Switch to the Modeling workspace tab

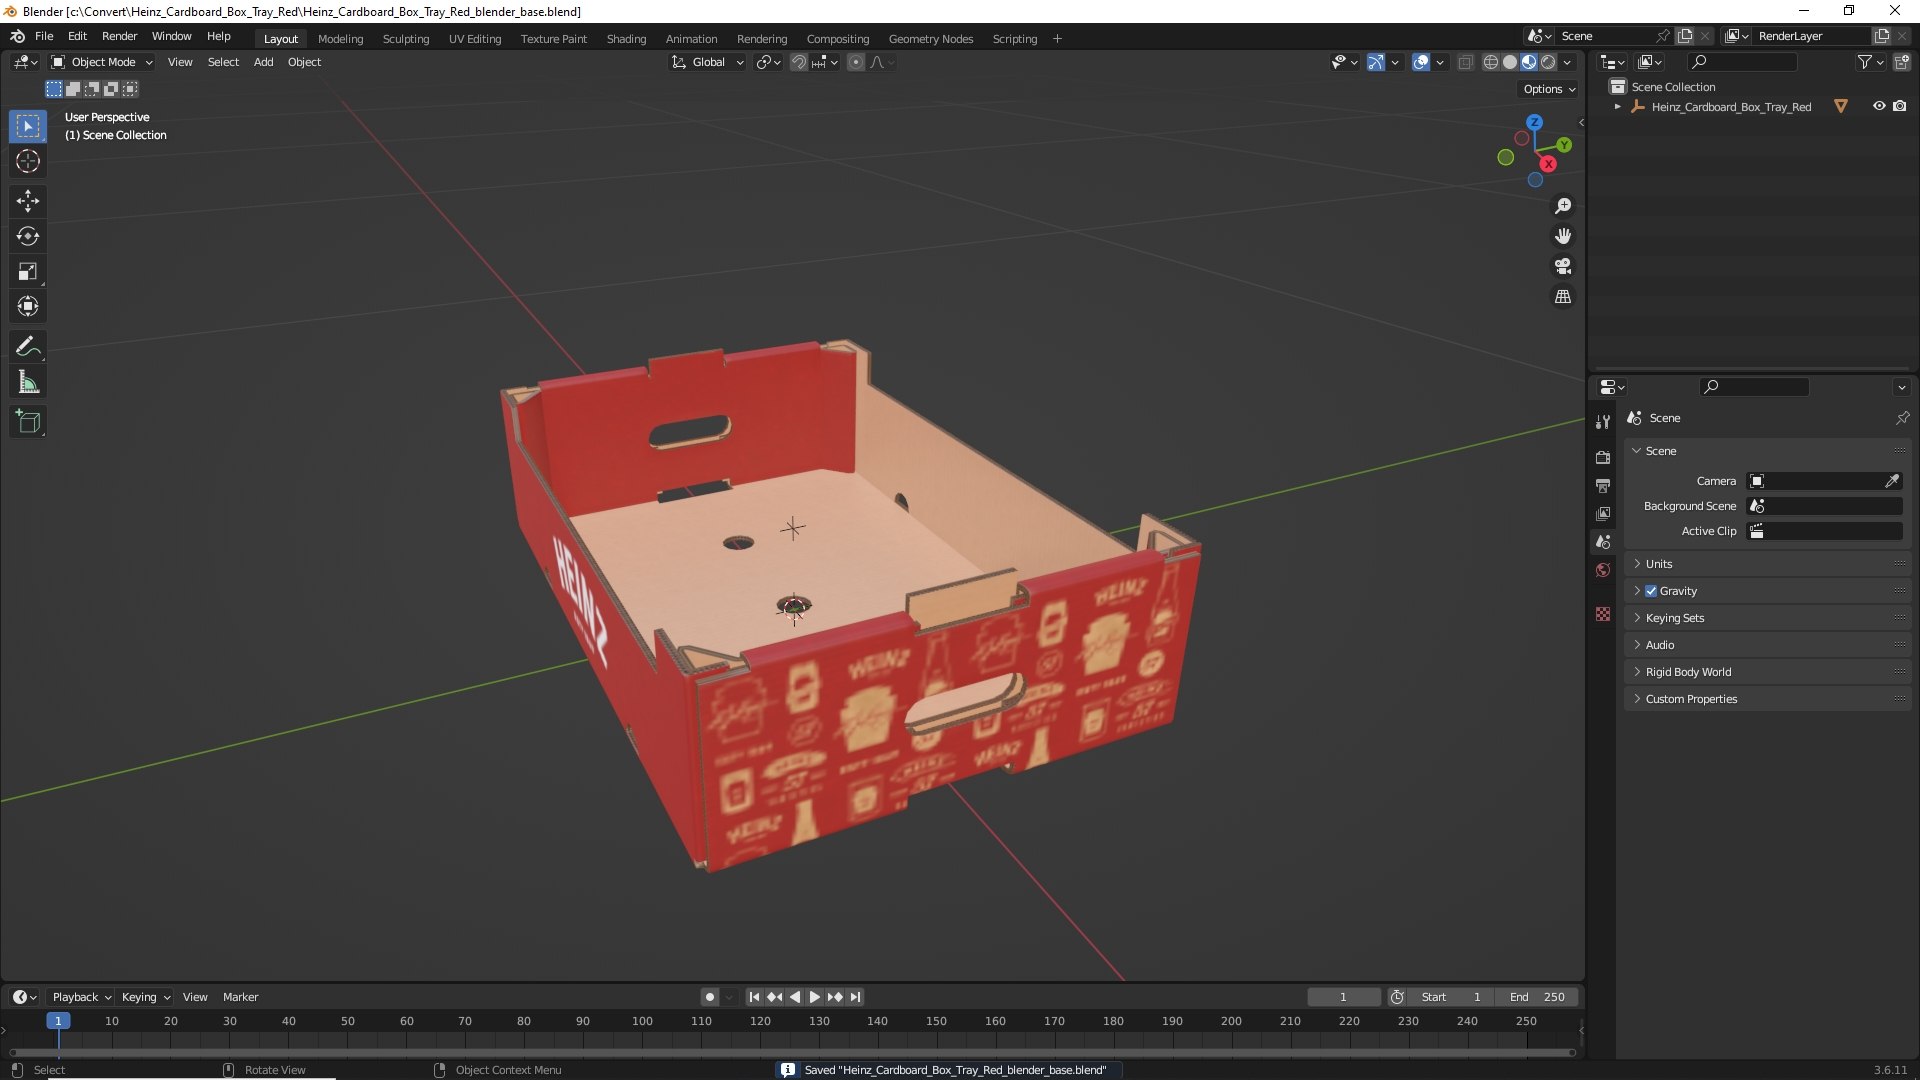click(340, 39)
